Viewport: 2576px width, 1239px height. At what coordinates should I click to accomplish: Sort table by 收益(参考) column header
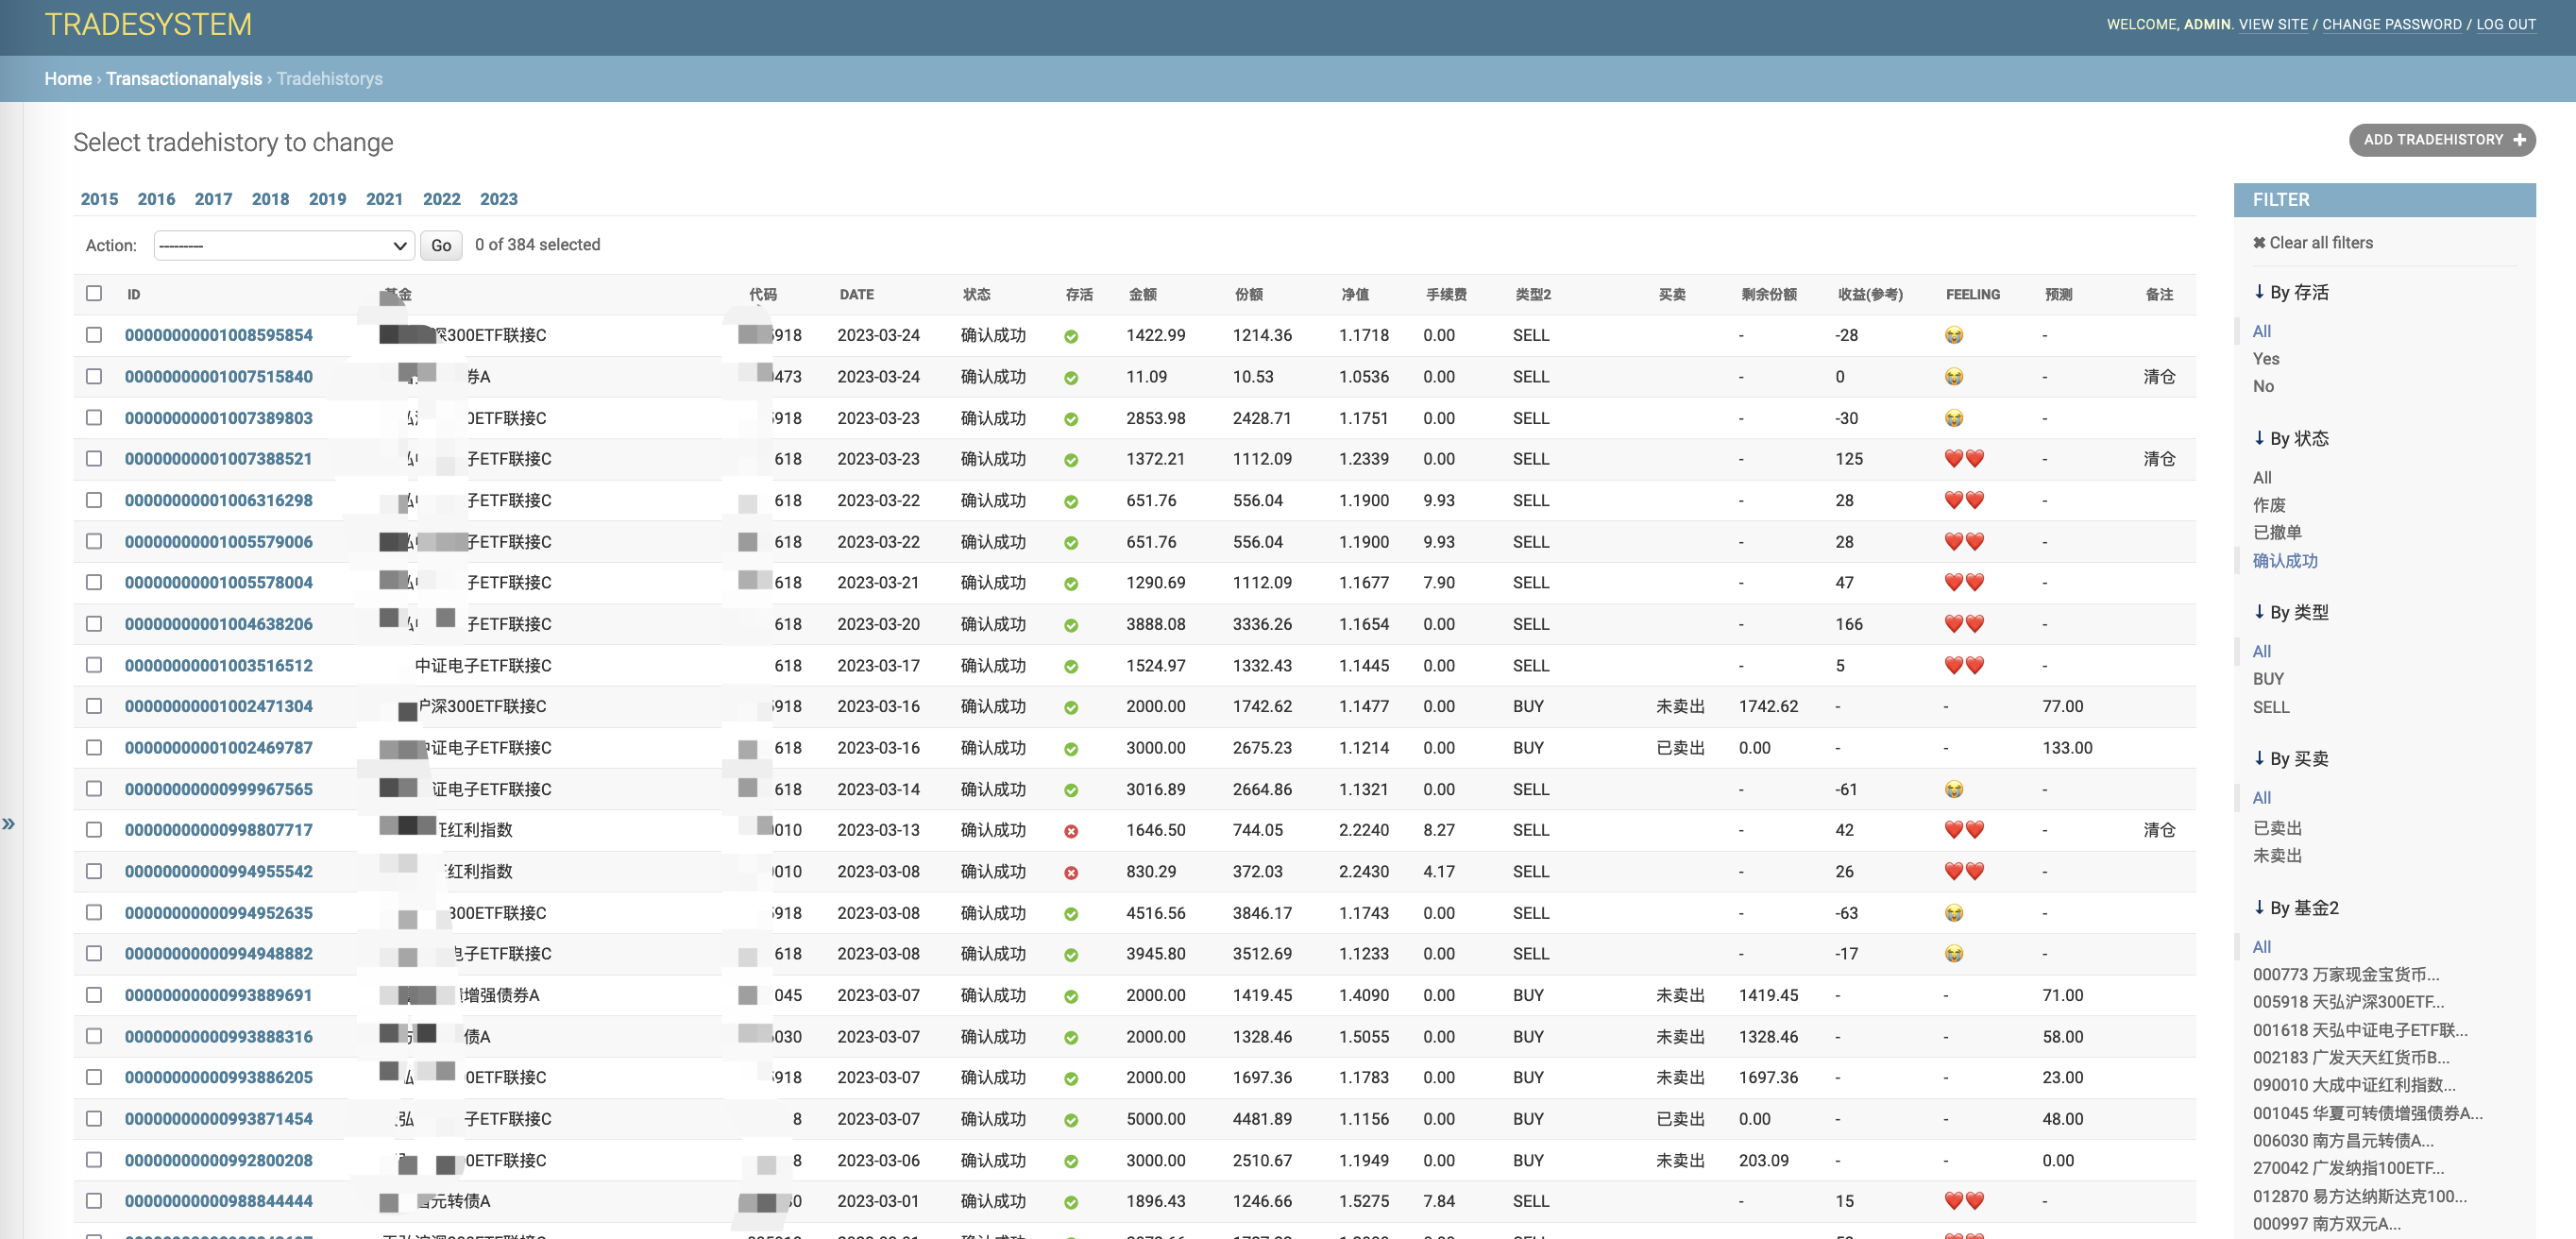1869,294
